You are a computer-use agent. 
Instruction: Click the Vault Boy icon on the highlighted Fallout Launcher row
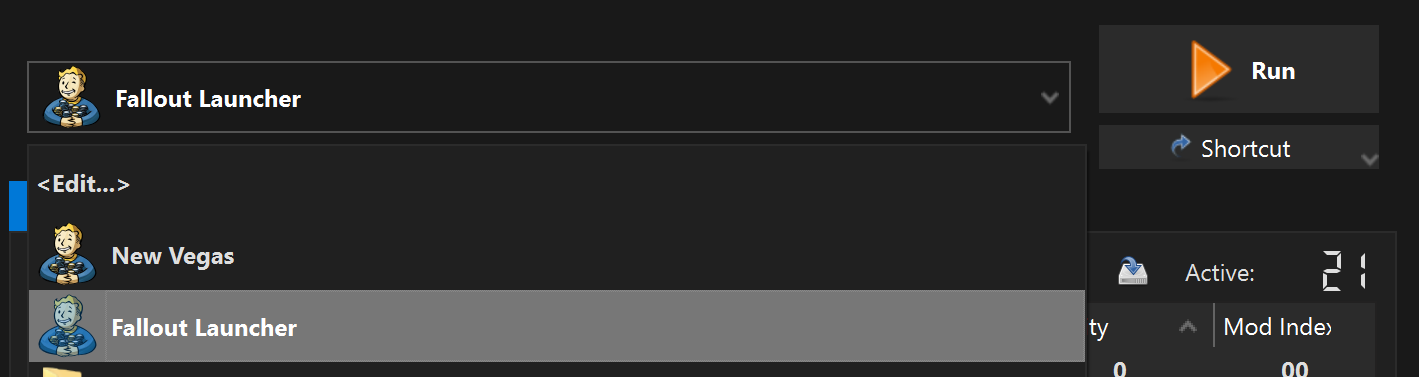pyautogui.click(x=67, y=326)
